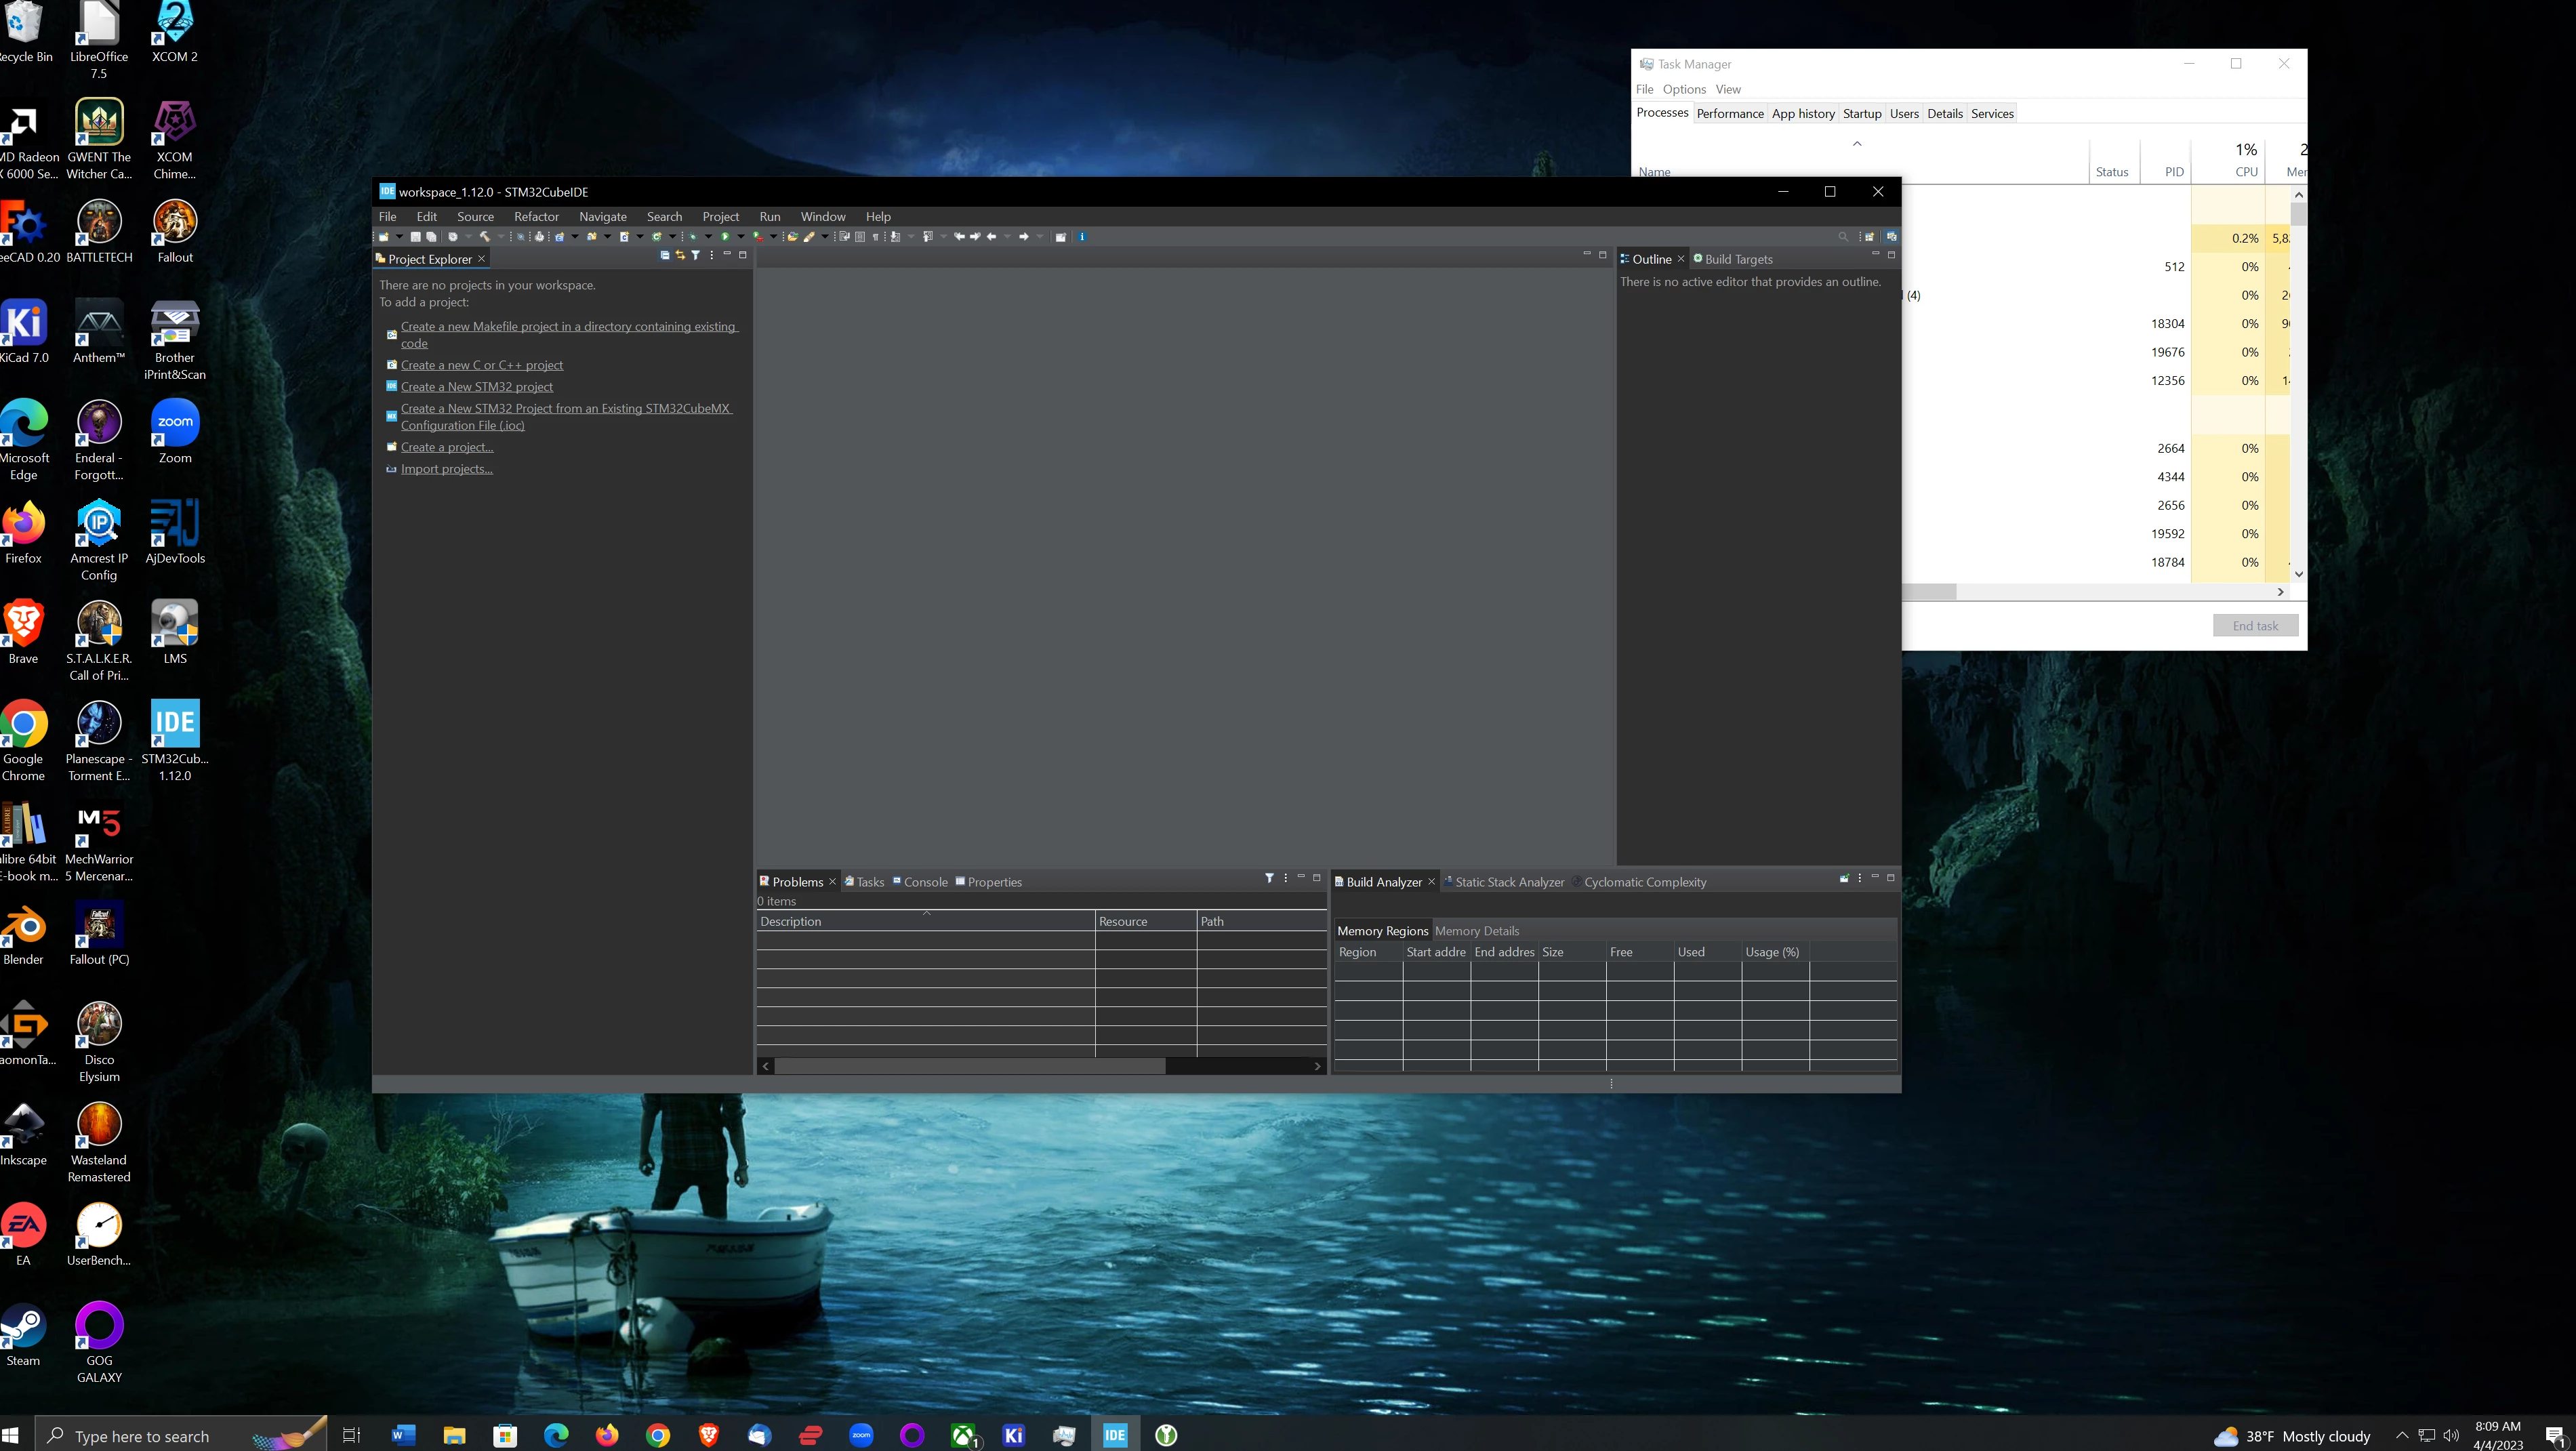This screenshot has height=1451, width=2576.
Task: Expand the Forward history dropdown arrow in the toolbar
Action: 1040,237
